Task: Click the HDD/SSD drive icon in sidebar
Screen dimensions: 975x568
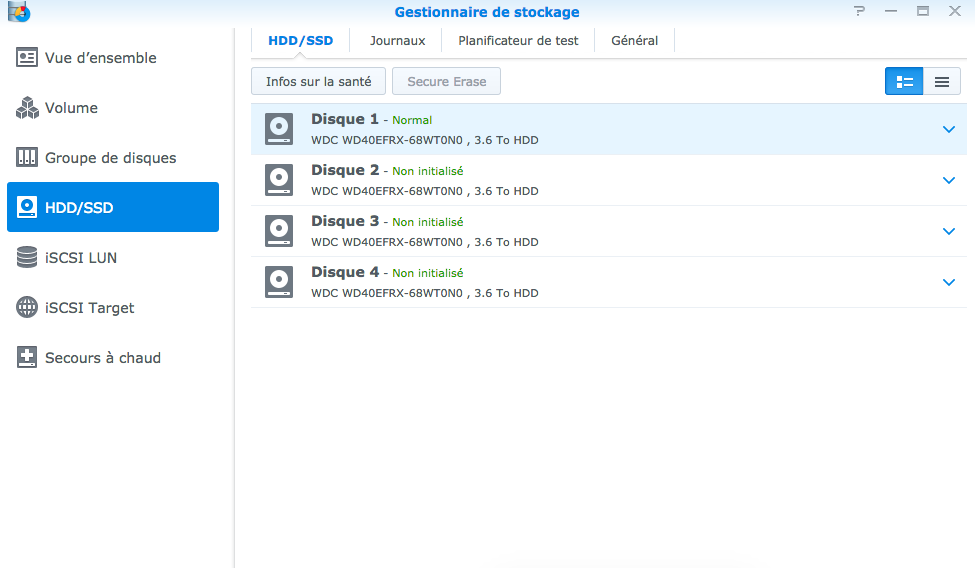Action: (x=27, y=207)
